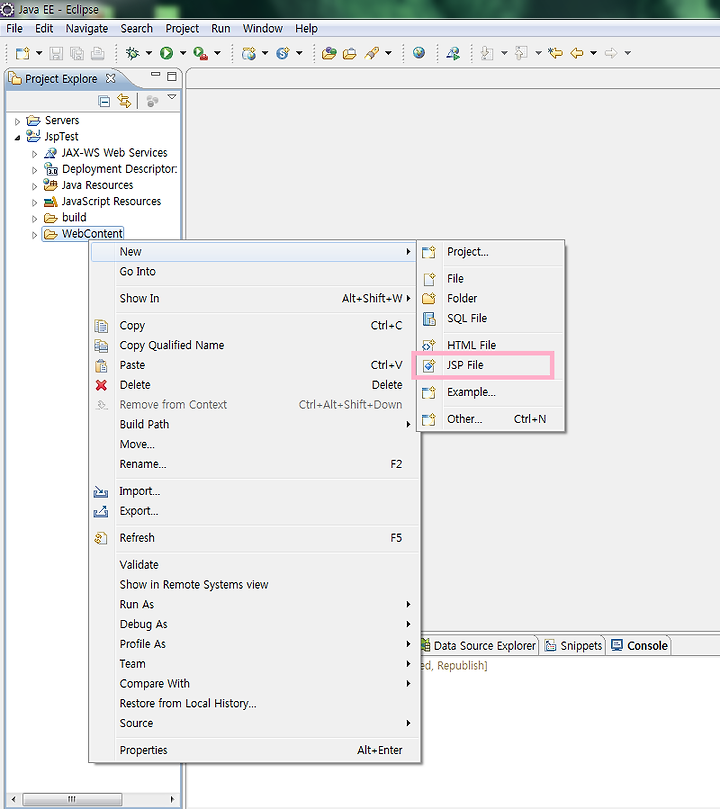Click the Run Last Tool icon
Image resolution: width=720 pixels, height=809 pixels.
pos(200,53)
